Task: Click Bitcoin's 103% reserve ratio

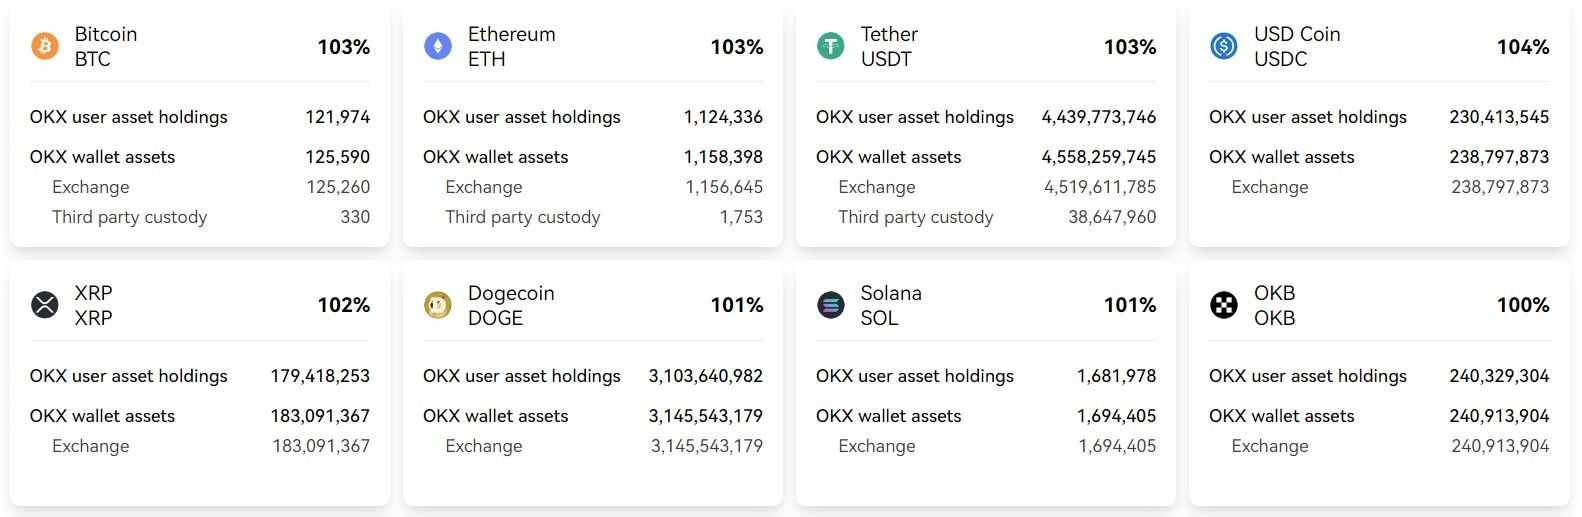Action: pyautogui.click(x=343, y=47)
